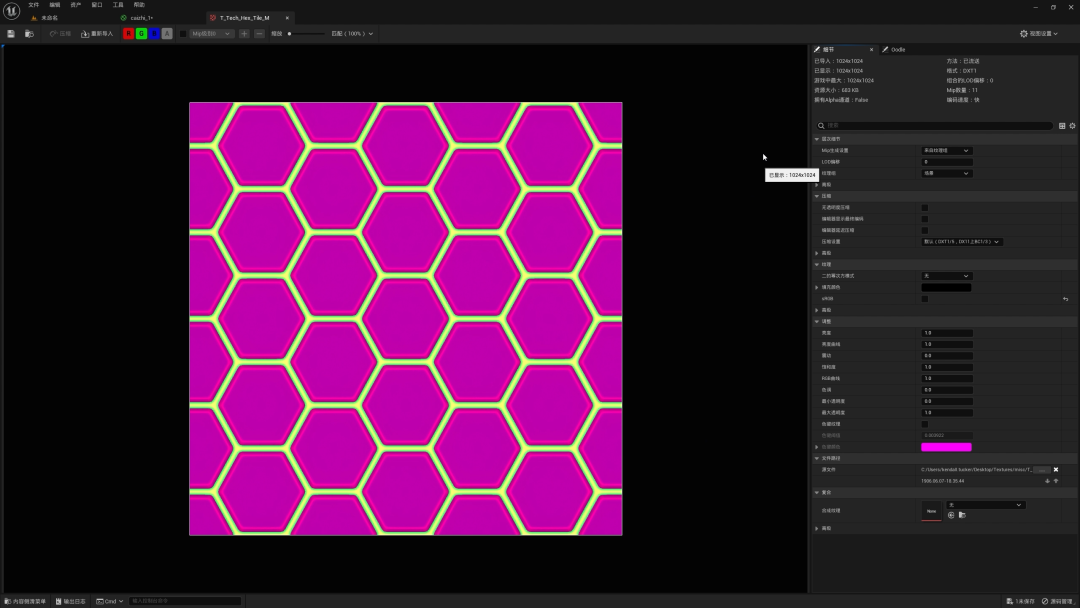Open the View Settings (视图设置) gear menu

click(x=1039, y=34)
